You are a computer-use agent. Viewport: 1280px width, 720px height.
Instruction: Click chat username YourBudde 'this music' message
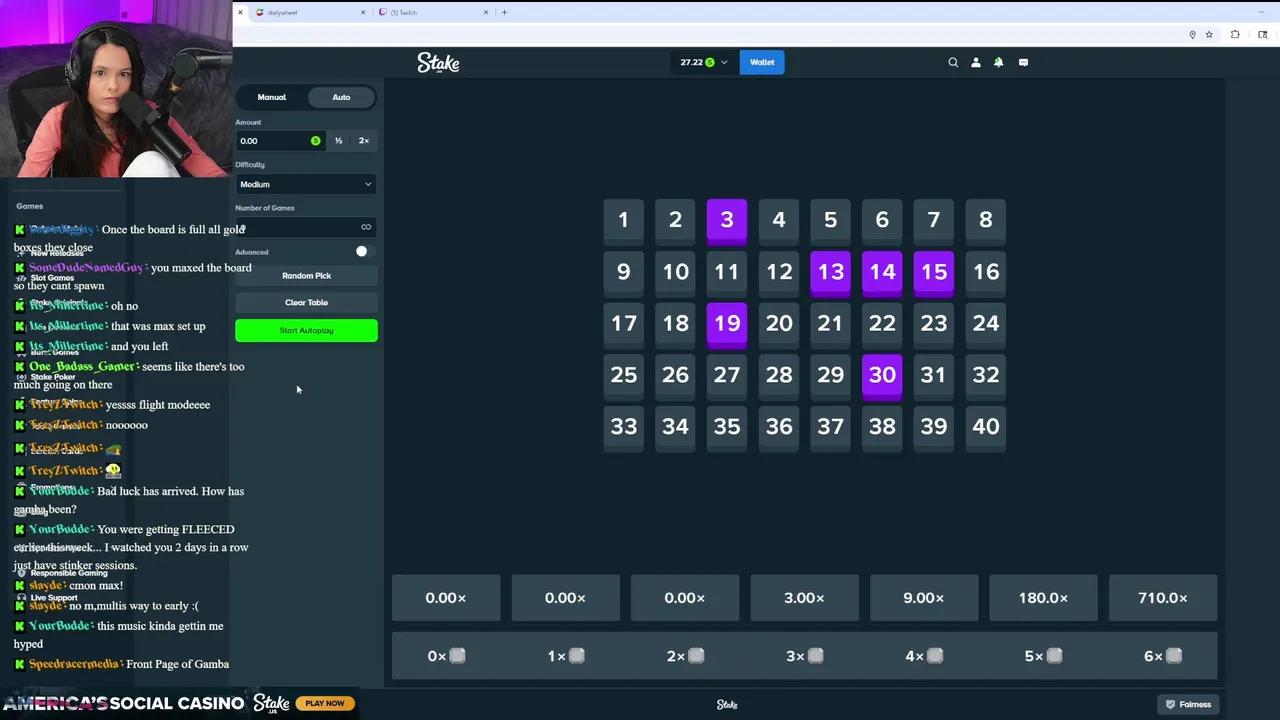pyautogui.click(x=59, y=626)
